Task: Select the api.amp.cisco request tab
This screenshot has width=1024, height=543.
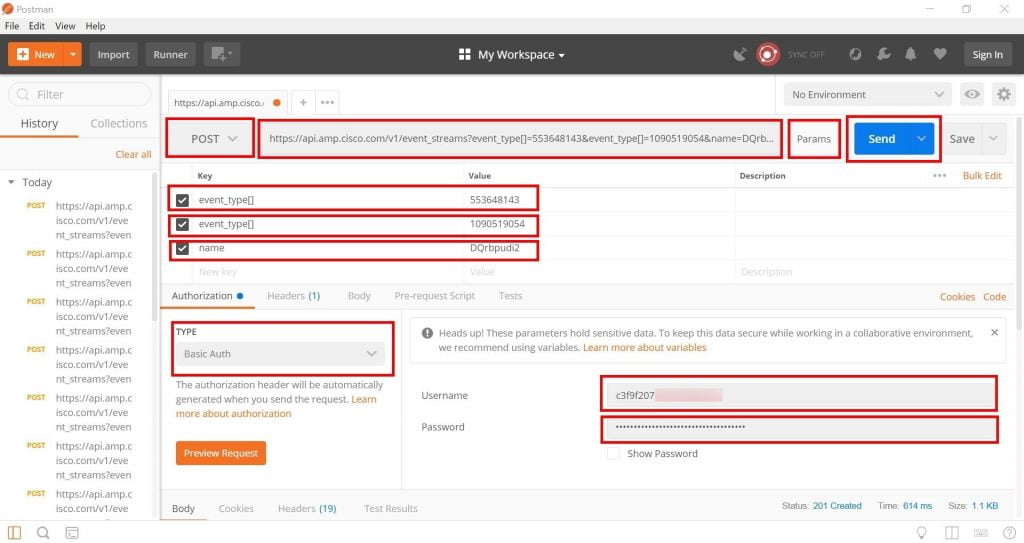Action: [x=227, y=103]
